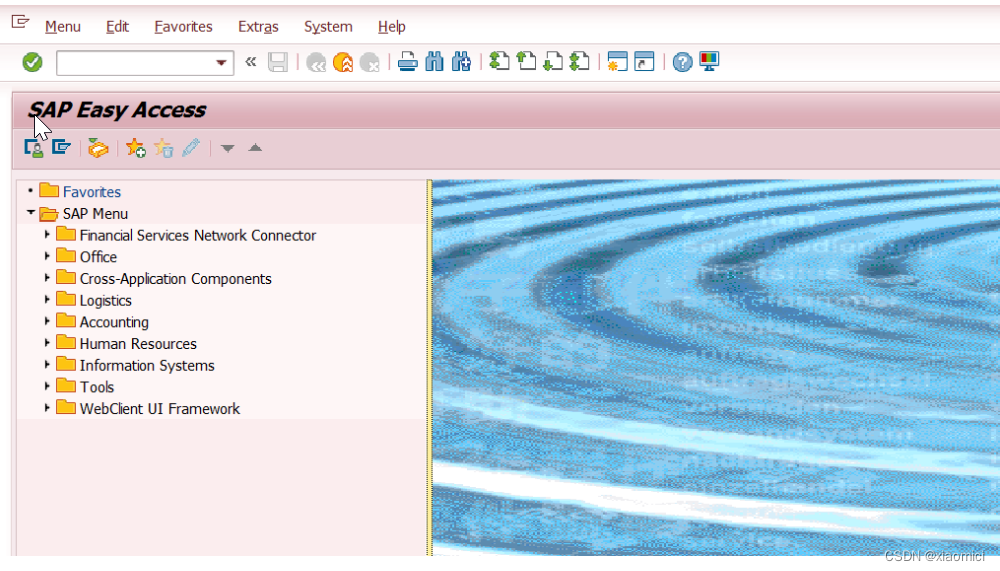This screenshot has height=571, width=1000.
Task: Select WebClient UI Framework tree entry
Action: pos(159,409)
